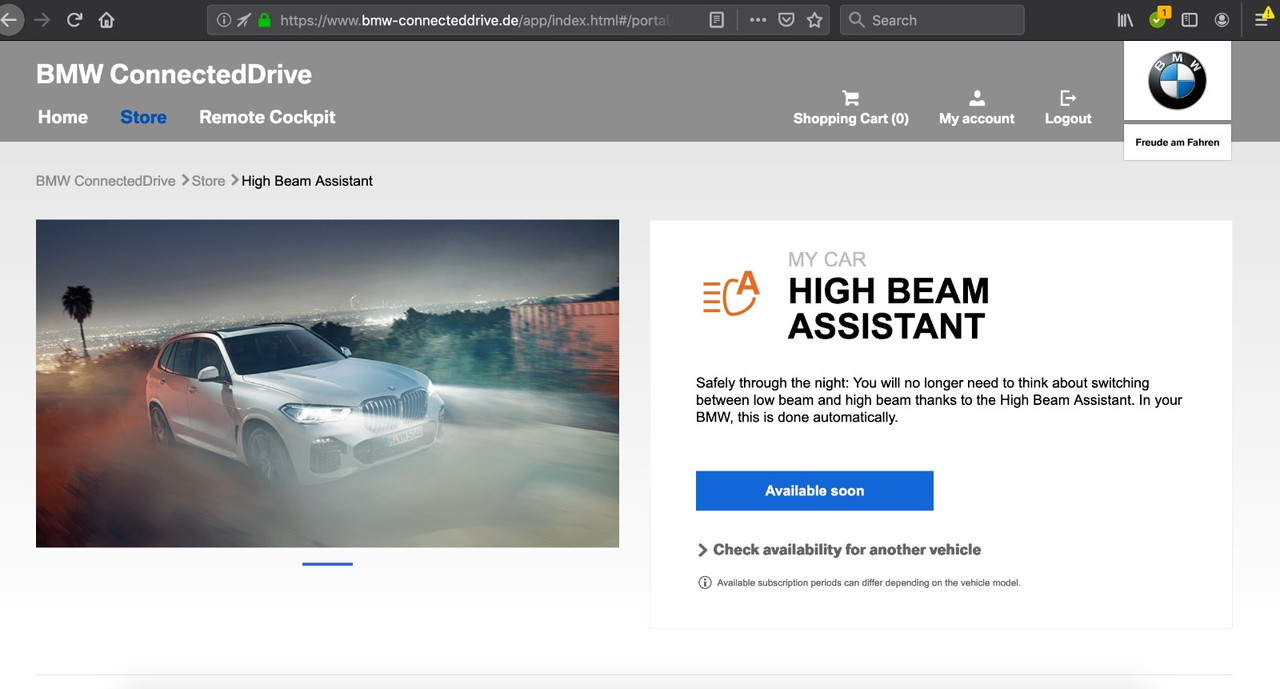Viewport: 1280px width, 689px height.
Task: Click the green extension icon with badge
Action: click(1158, 18)
